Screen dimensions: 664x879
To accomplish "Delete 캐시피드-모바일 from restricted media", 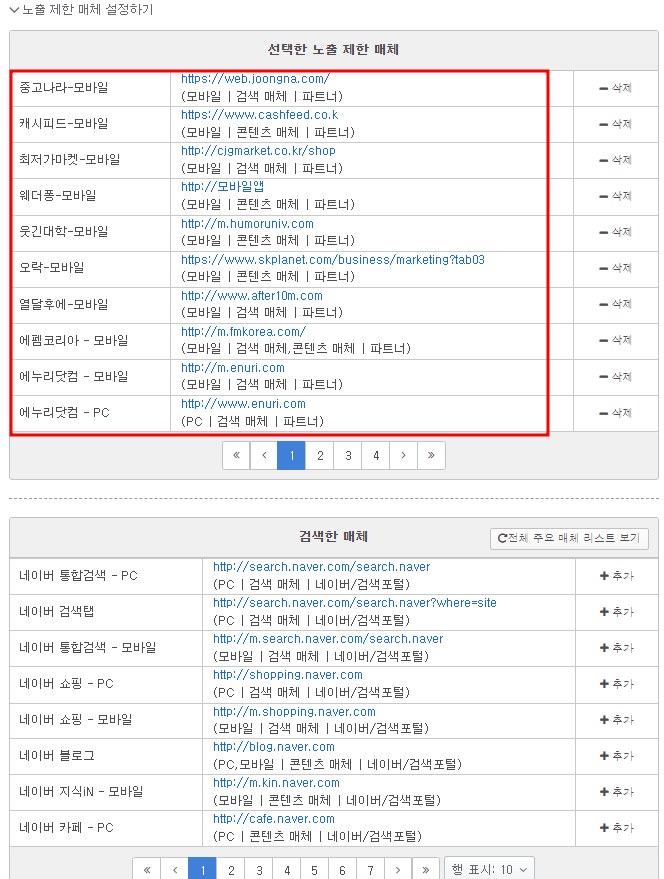I will point(615,124).
